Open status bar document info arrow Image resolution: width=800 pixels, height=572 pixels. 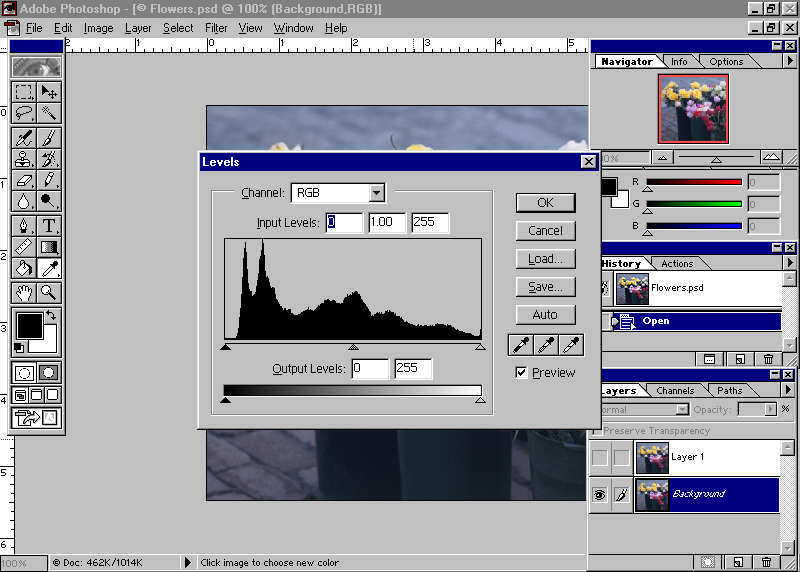(188, 562)
